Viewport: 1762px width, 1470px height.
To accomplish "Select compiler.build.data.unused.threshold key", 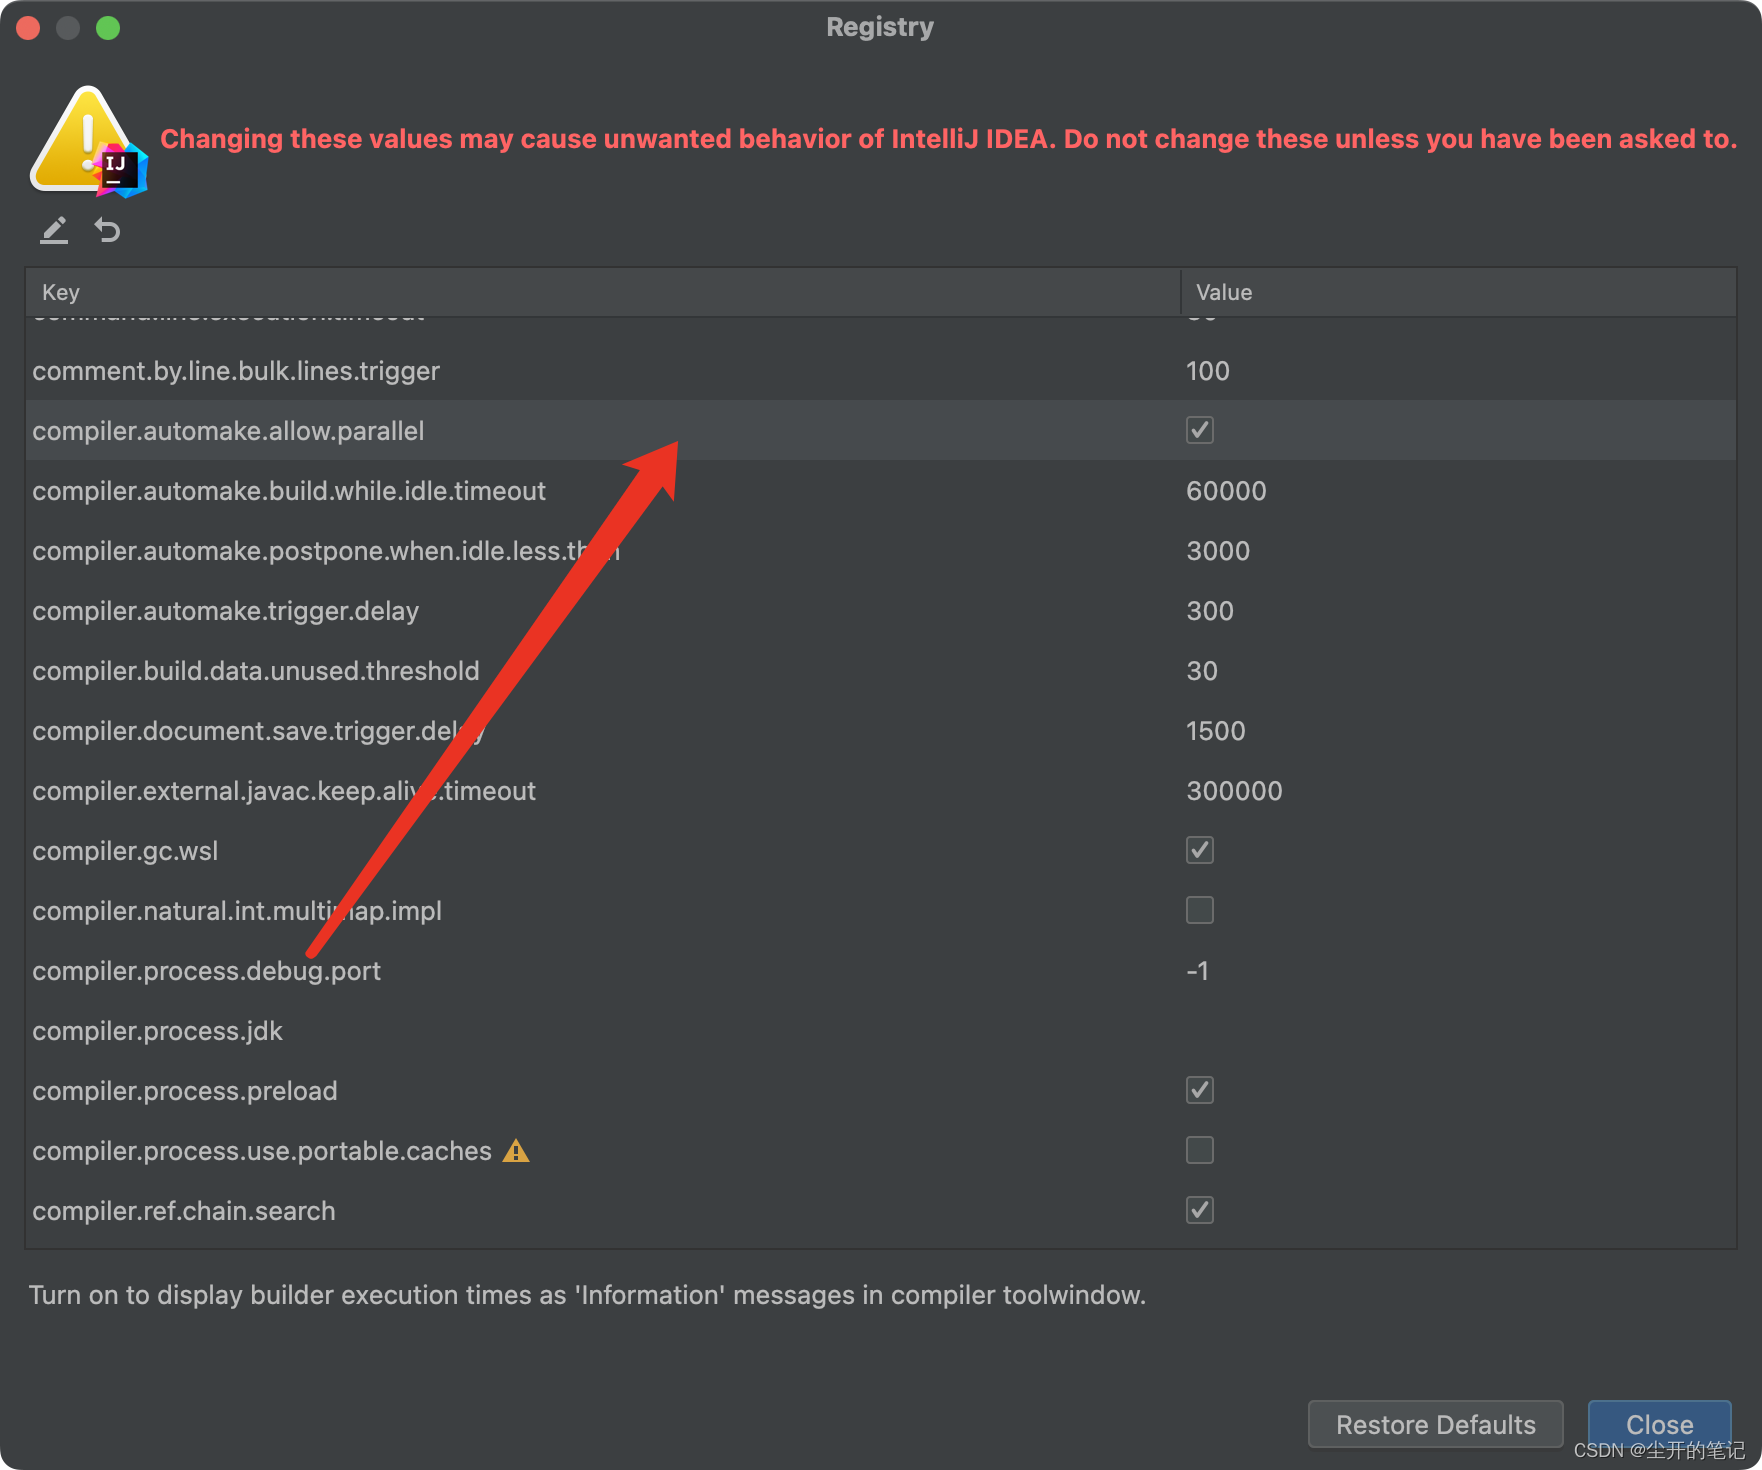I will tap(256, 671).
